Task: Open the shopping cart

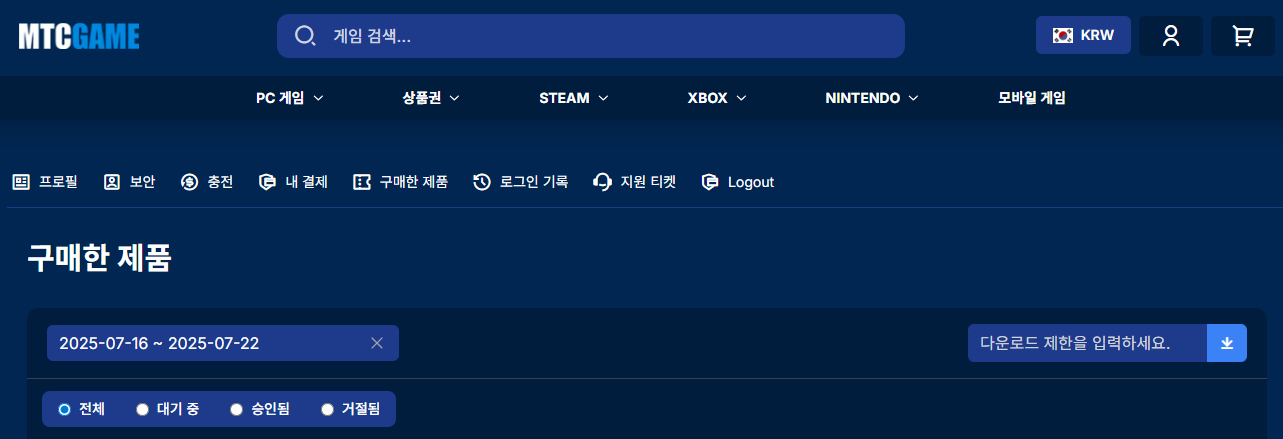Action: pyautogui.click(x=1242, y=36)
